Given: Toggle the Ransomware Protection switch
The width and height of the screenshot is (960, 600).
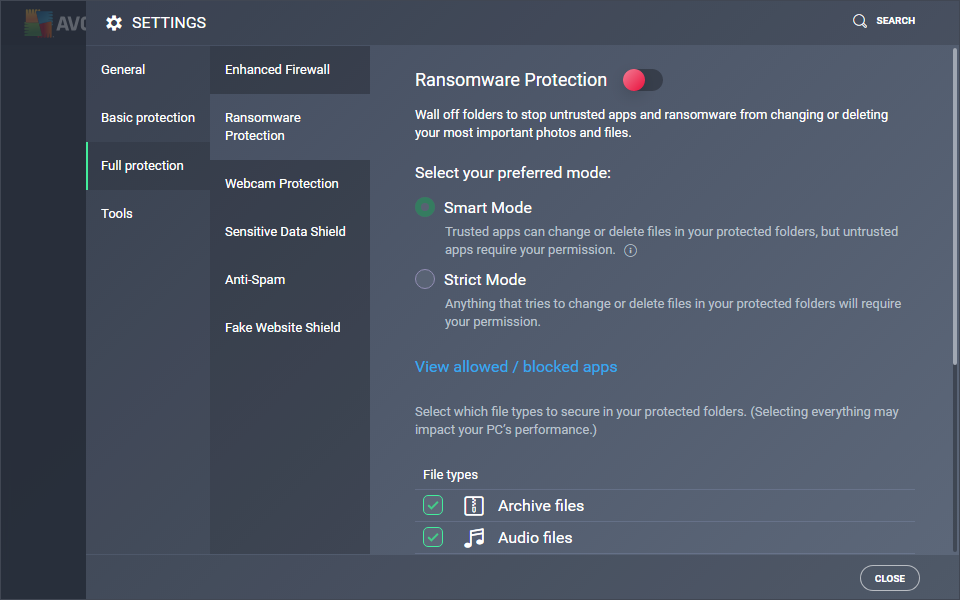Looking at the screenshot, I should pyautogui.click(x=642, y=80).
